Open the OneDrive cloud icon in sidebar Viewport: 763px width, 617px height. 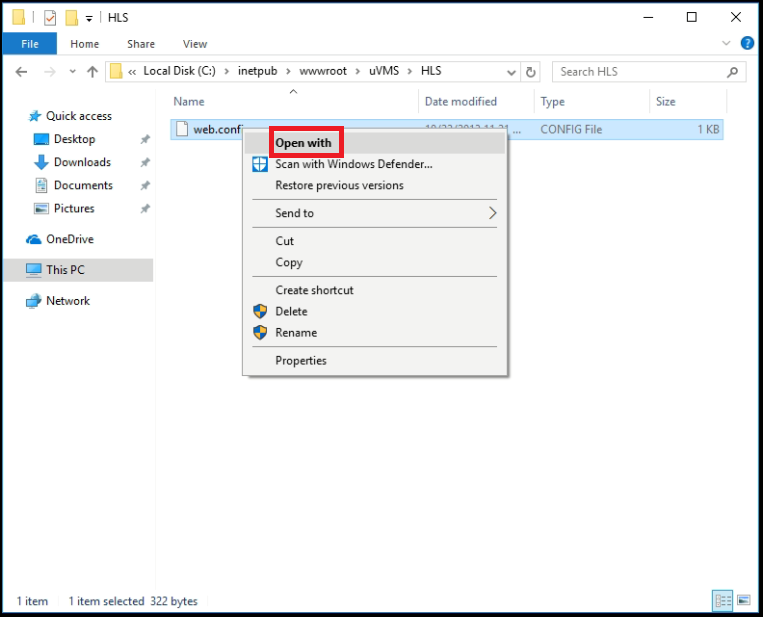click(34, 239)
